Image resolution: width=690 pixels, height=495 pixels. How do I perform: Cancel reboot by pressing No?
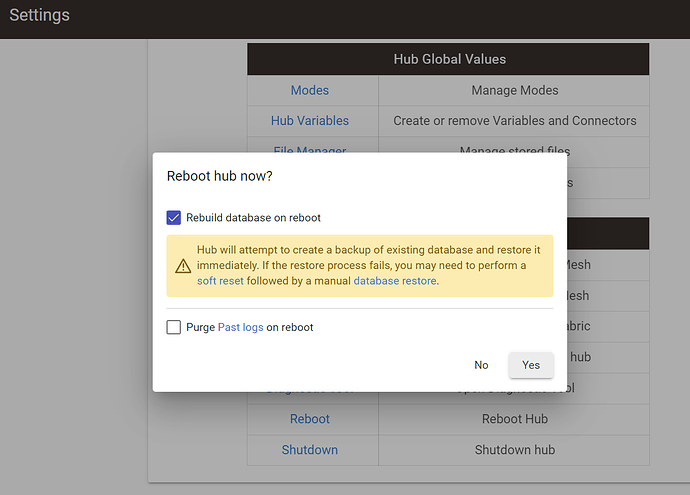point(481,365)
